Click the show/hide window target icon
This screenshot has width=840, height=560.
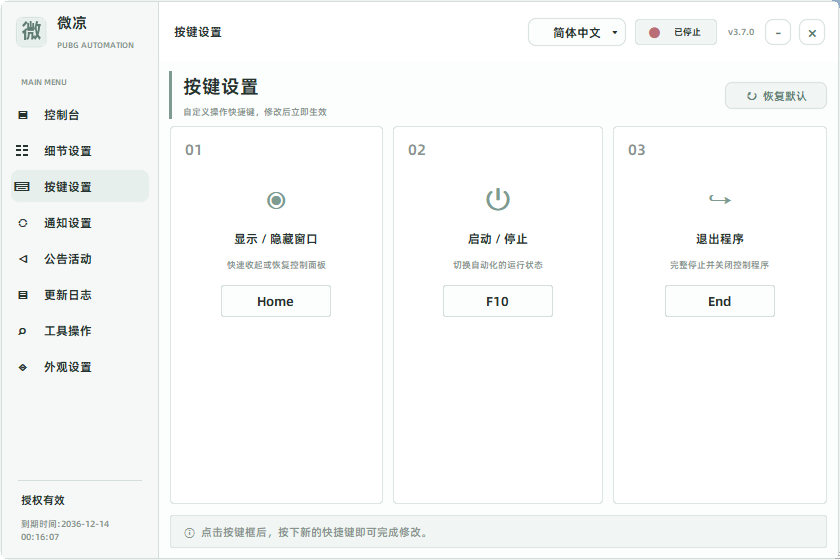click(x=276, y=200)
